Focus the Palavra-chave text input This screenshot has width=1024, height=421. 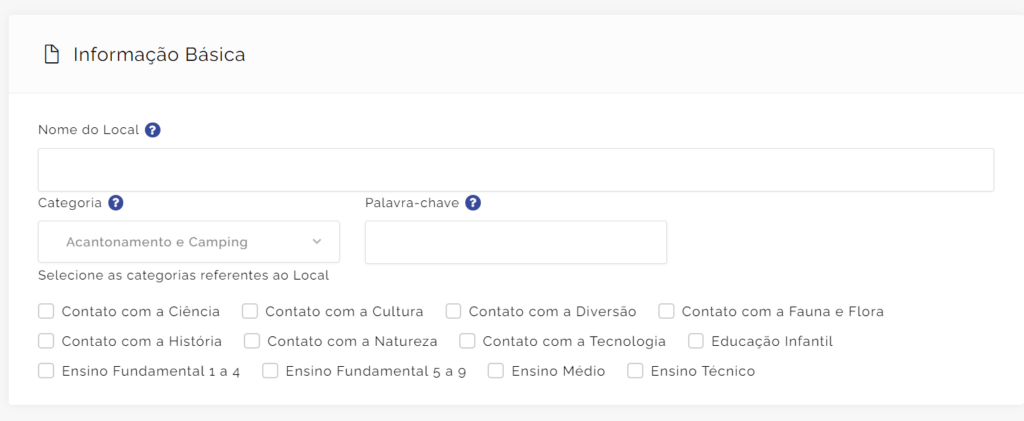tap(516, 242)
